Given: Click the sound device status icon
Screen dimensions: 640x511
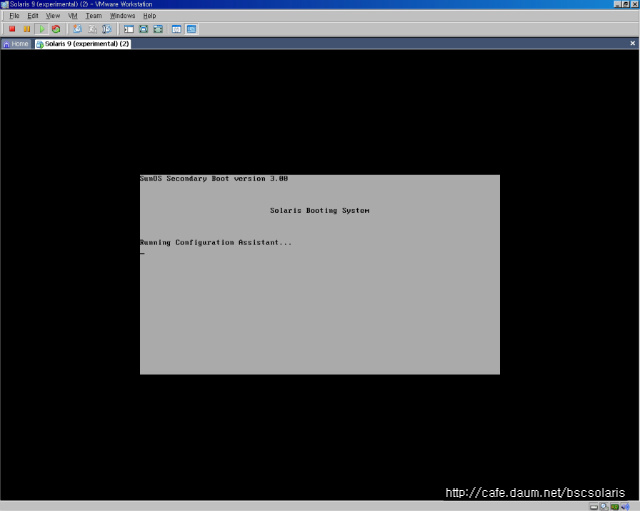Looking at the screenshot, I should tap(625, 507).
